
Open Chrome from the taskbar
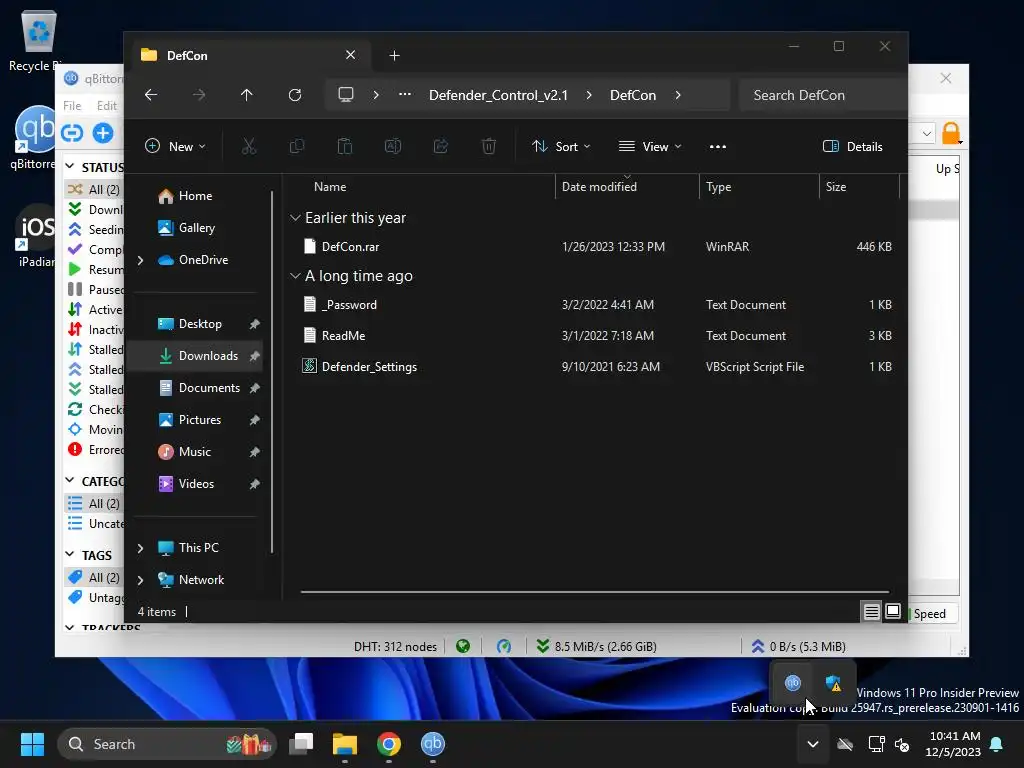pyautogui.click(x=389, y=744)
